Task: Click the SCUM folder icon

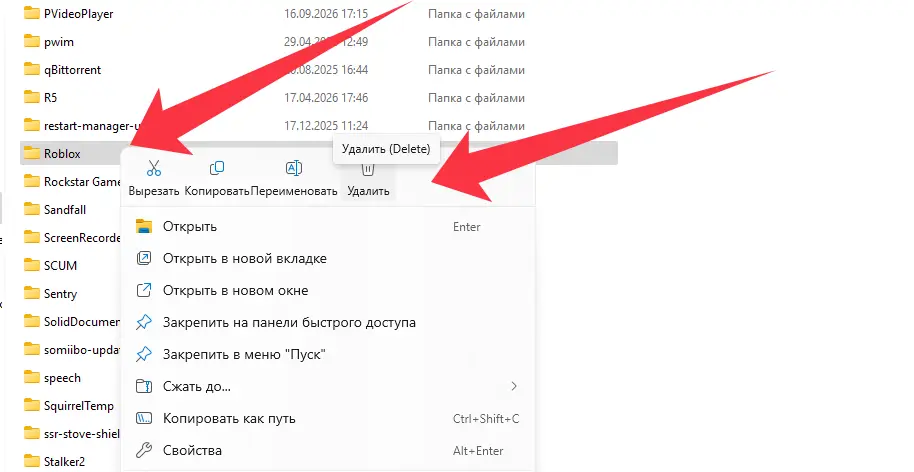Action: tap(31, 265)
